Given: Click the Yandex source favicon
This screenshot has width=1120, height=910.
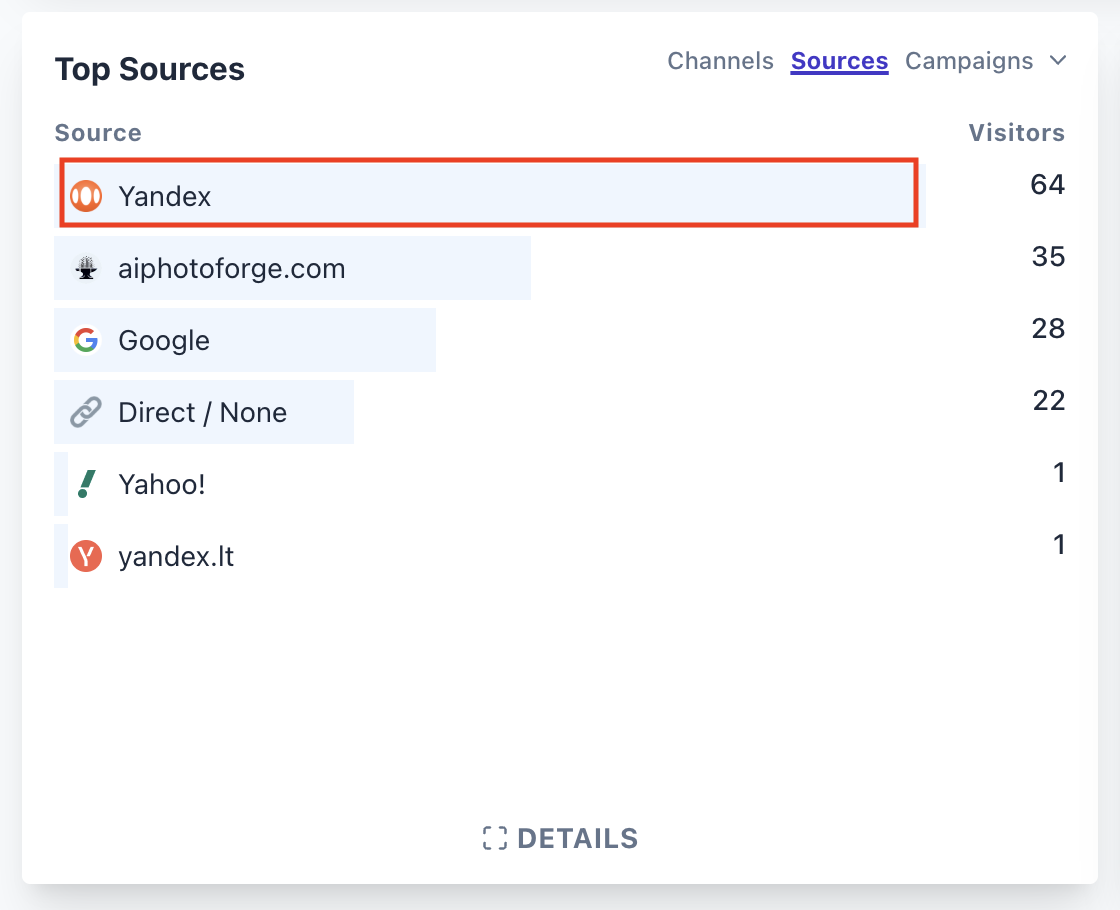Looking at the screenshot, I should pyautogui.click(x=86, y=196).
